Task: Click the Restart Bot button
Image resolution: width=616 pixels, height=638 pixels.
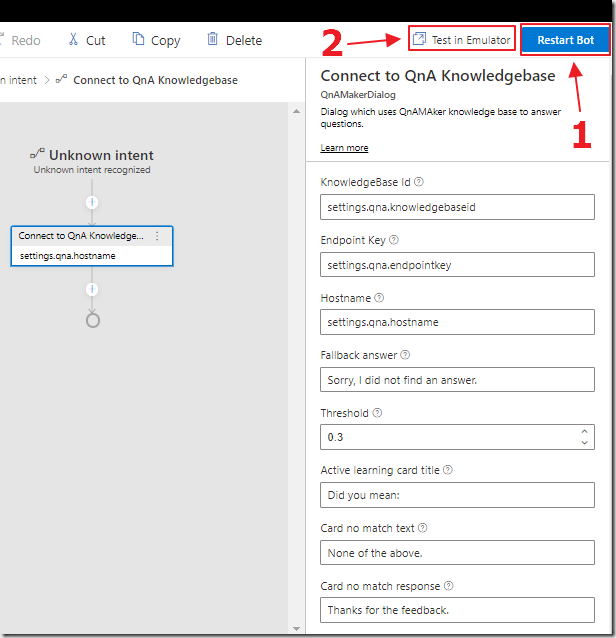Action: (566, 39)
